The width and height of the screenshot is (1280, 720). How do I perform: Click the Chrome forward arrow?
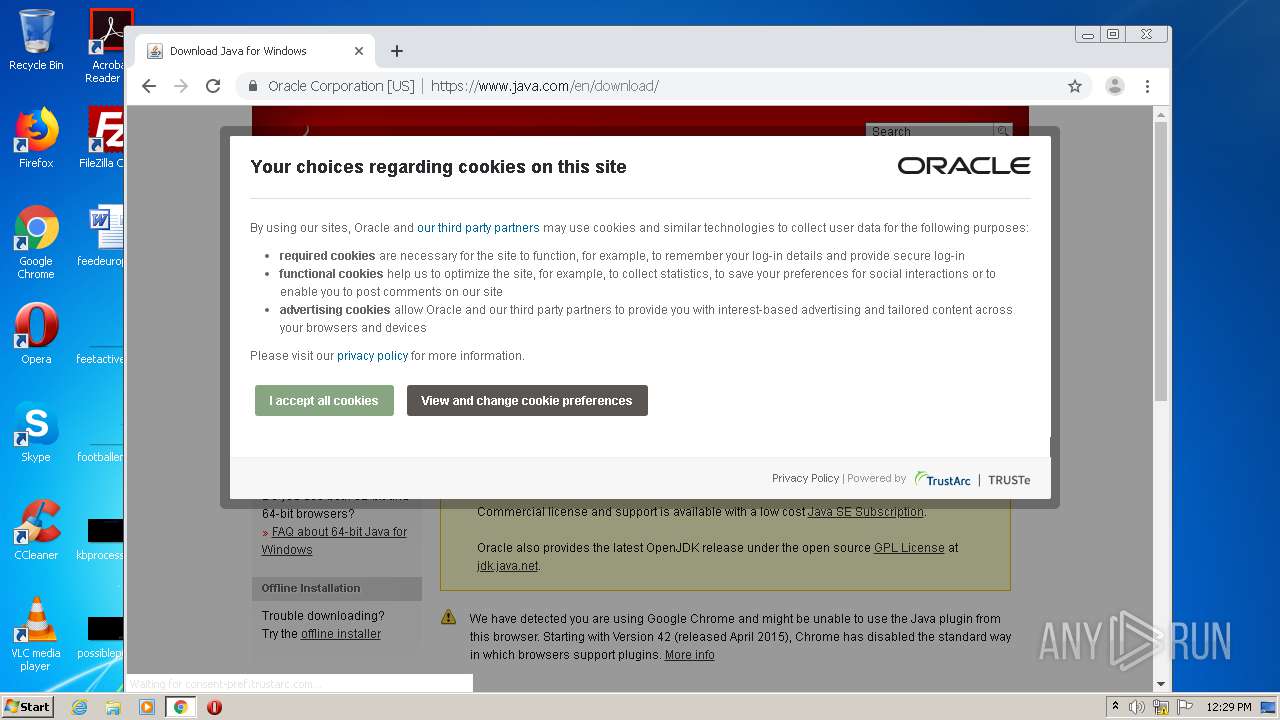tap(181, 86)
